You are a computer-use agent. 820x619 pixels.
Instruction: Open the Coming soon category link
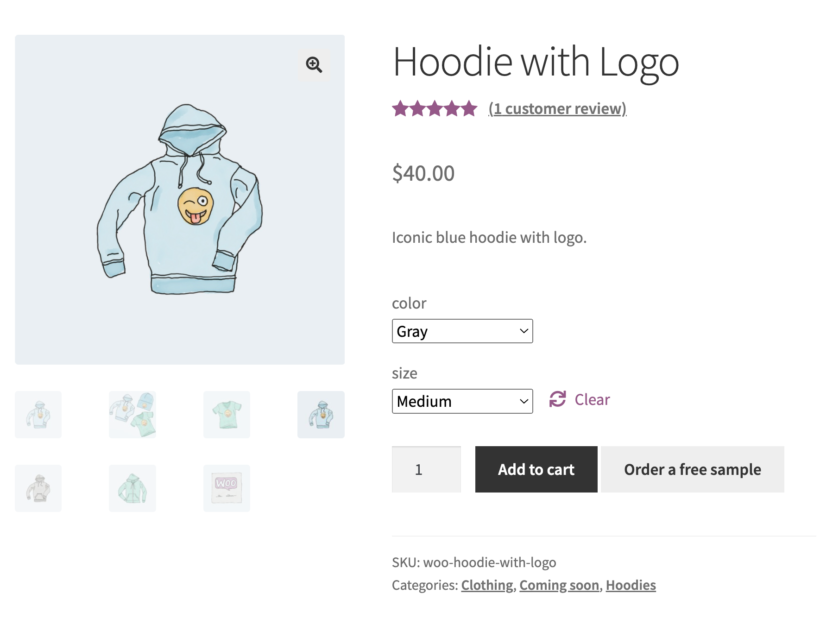pyautogui.click(x=559, y=585)
